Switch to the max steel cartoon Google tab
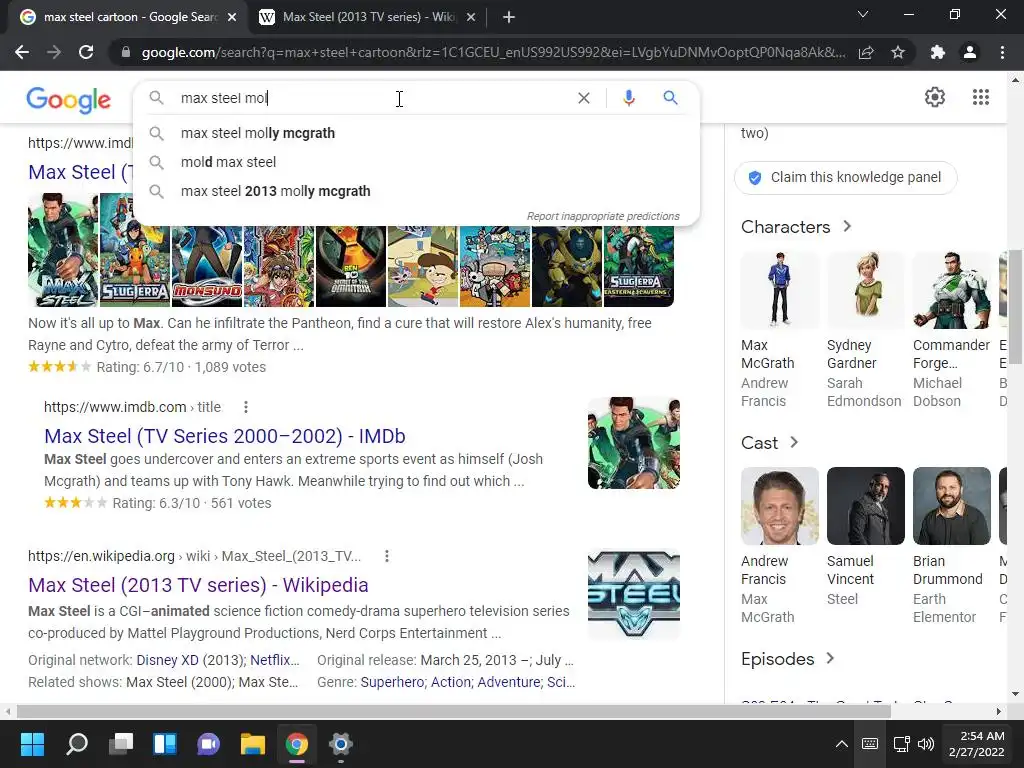The image size is (1024, 768). (x=129, y=17)
